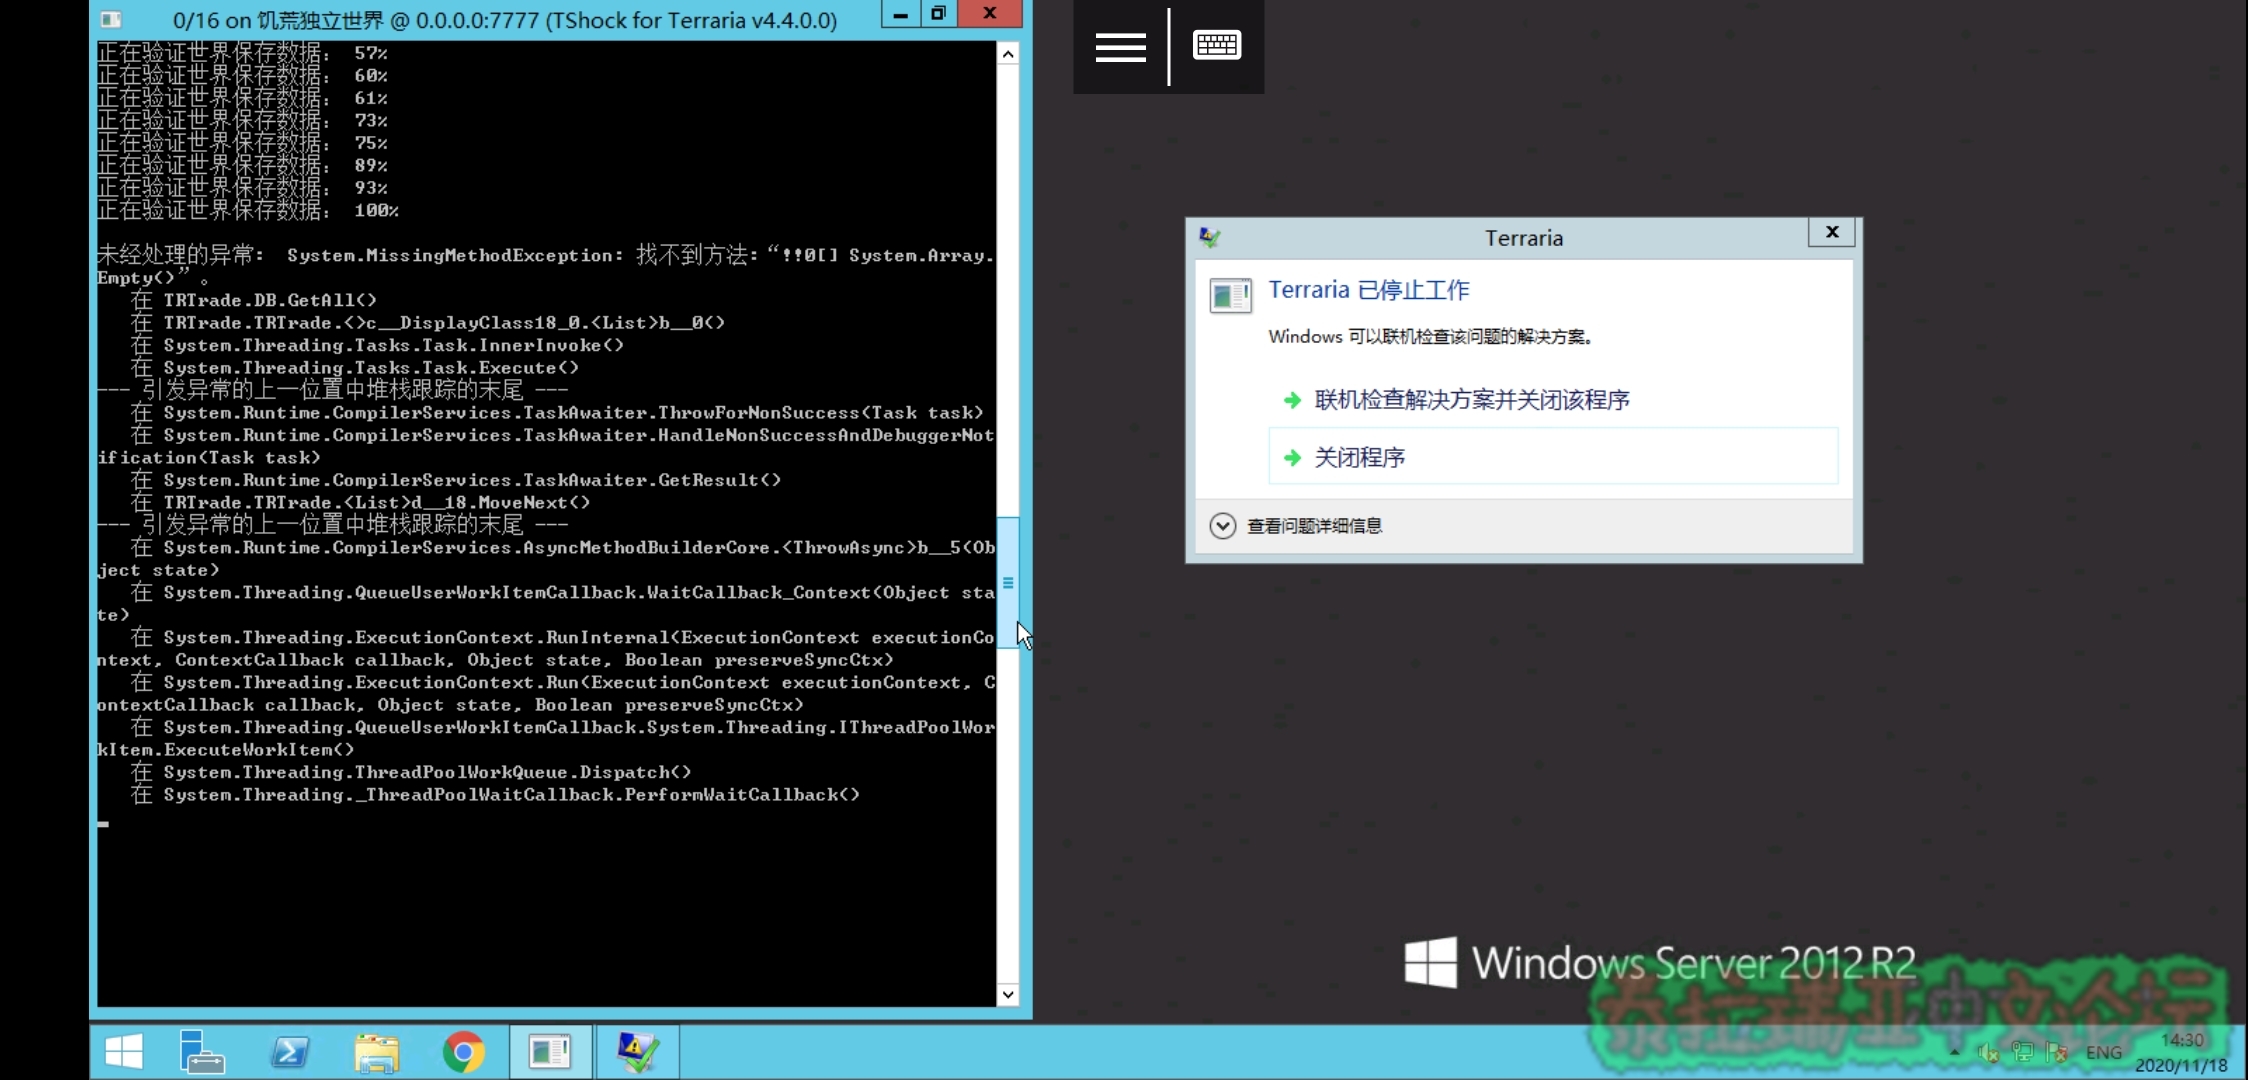Viewport: 2248px width, 1080px height.
Task: Choose '关闭程序' to close Terraria
Action: pyautogui.click(x=1553, y=457)
